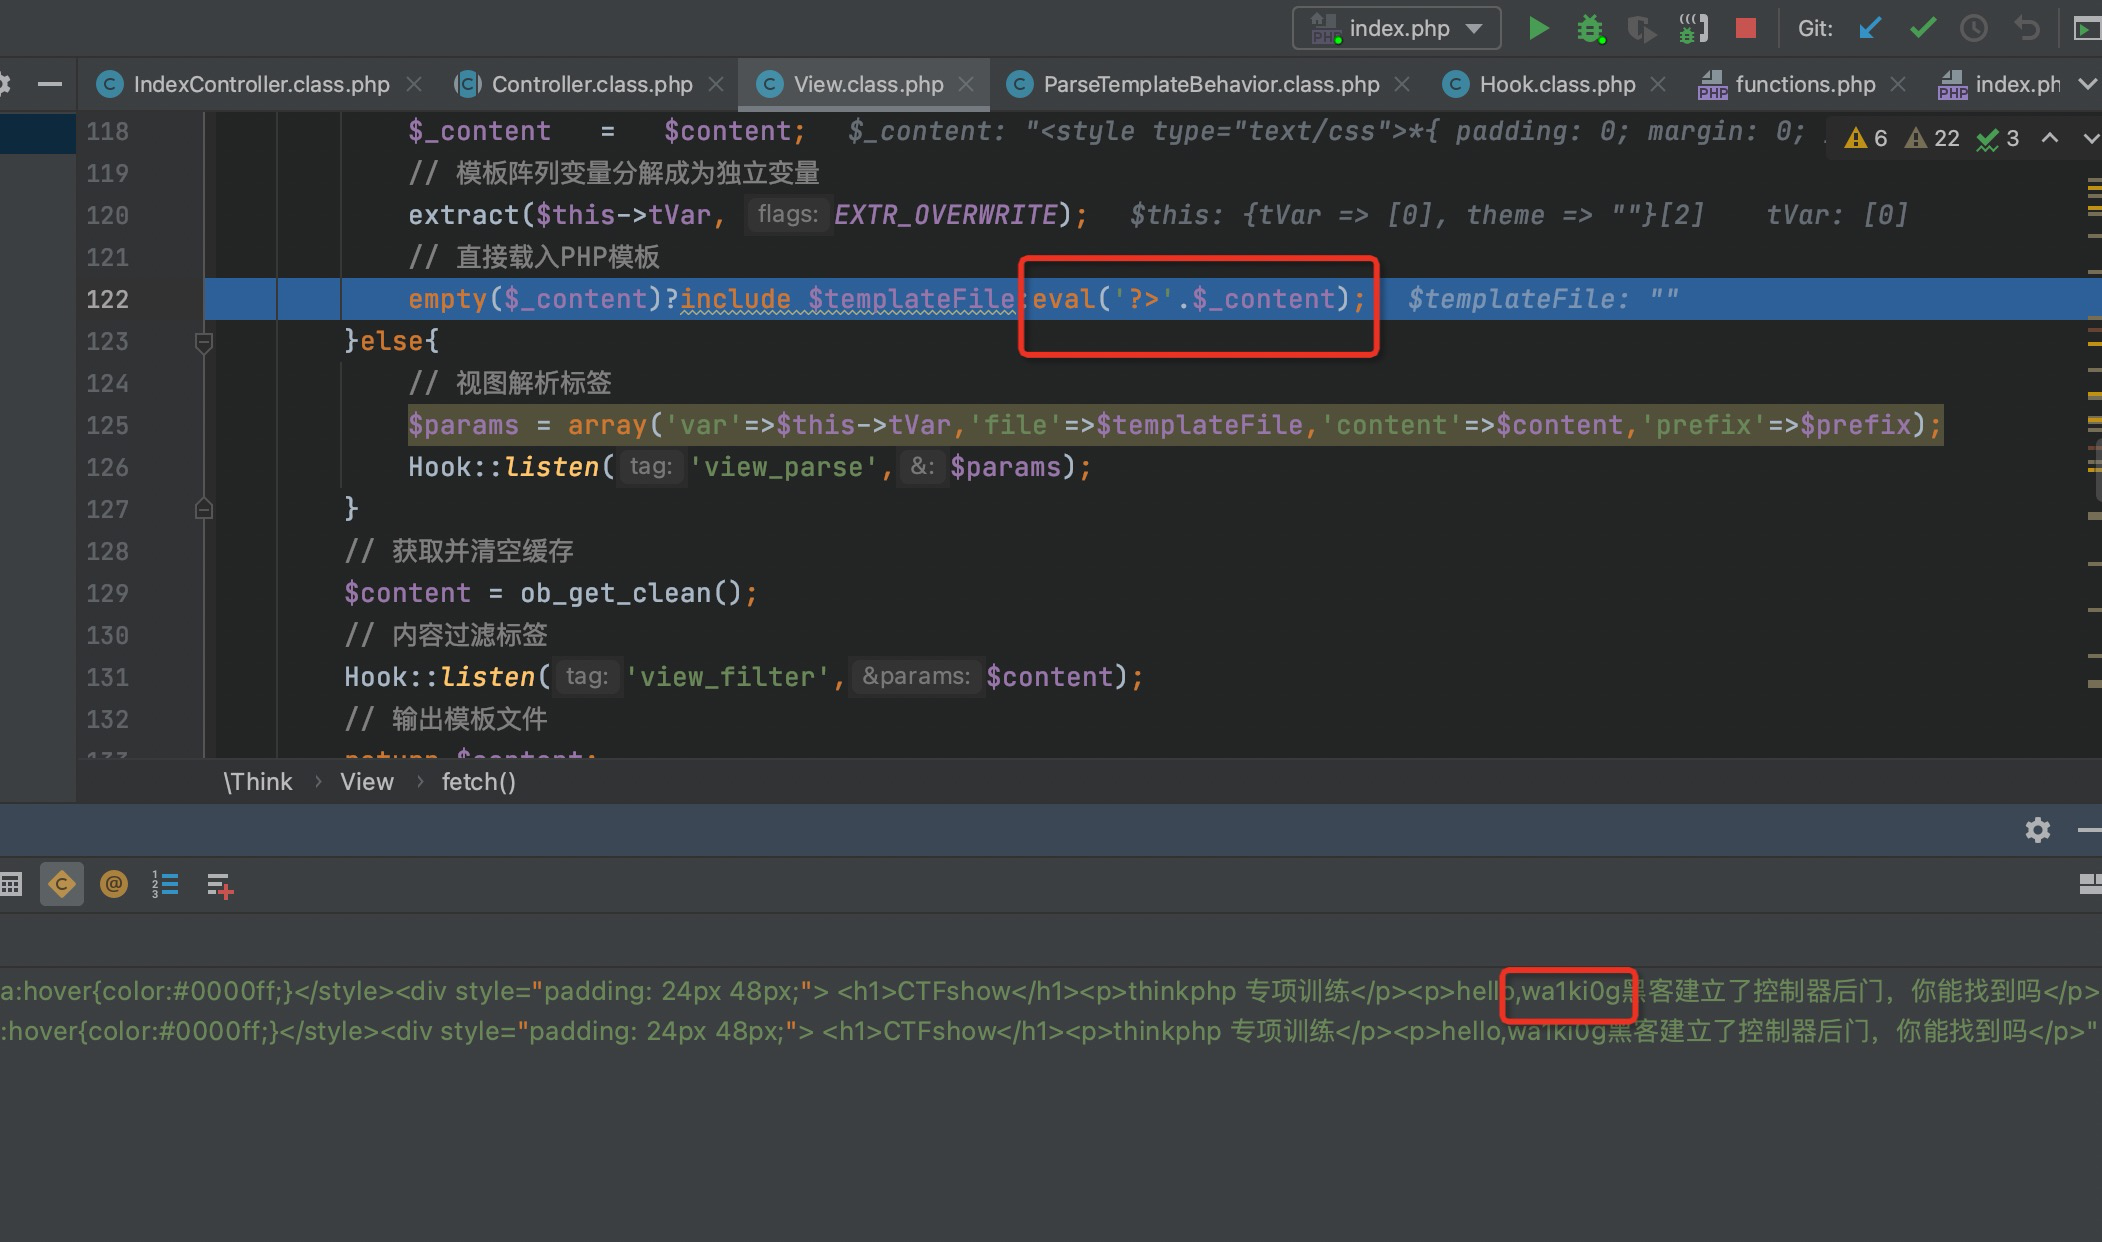The height and width of the screenshot is (1242, 2102).
Task: Open the Hook.class.php tab
Action: point(1556,84)
